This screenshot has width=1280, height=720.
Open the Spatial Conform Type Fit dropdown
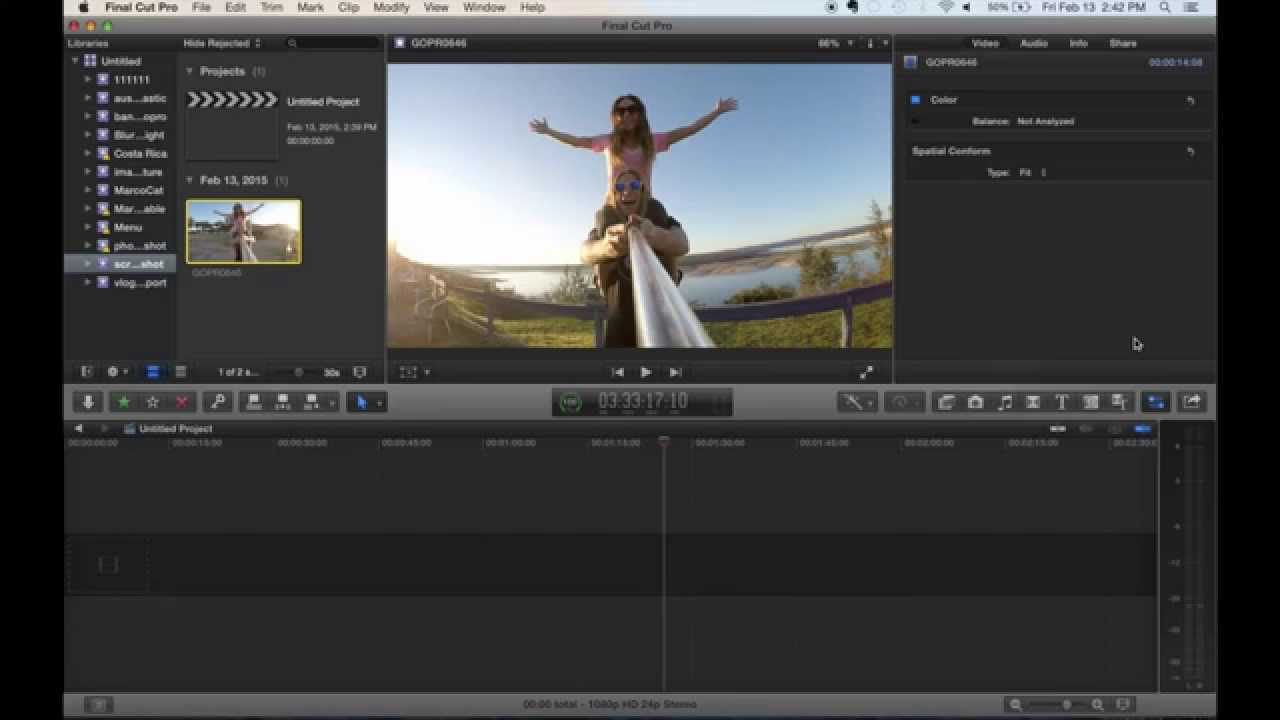click(x=1032, y=172)
